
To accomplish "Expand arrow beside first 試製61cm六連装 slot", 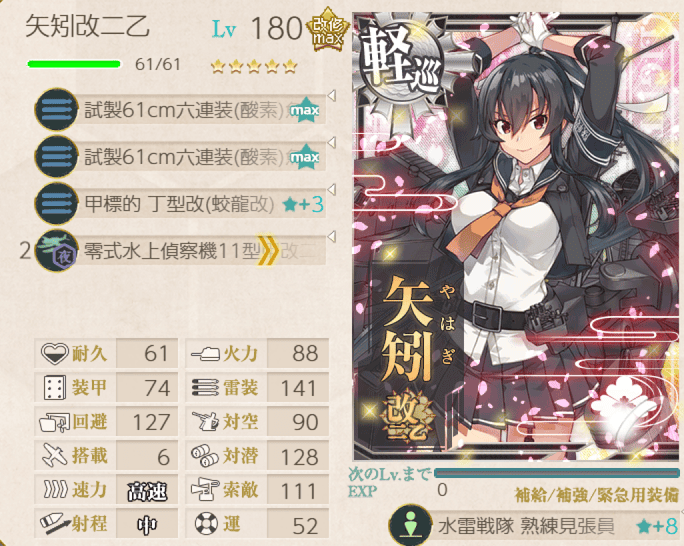I will (x=332, y=96).
